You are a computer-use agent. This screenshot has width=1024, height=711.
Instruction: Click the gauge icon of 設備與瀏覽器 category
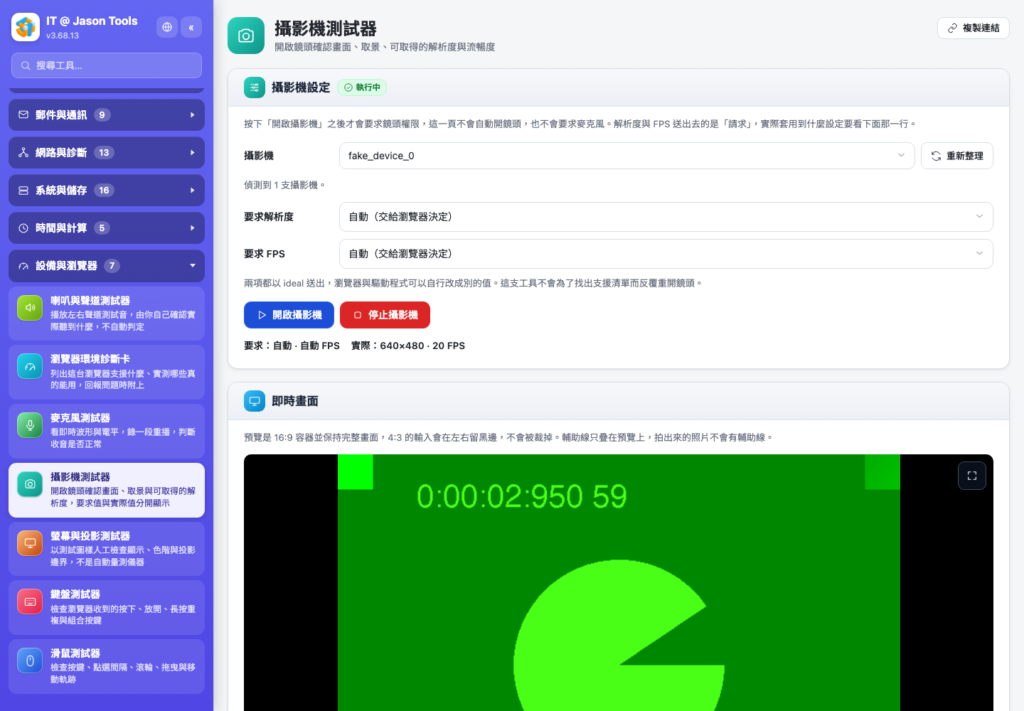click(x=24, y=266)
